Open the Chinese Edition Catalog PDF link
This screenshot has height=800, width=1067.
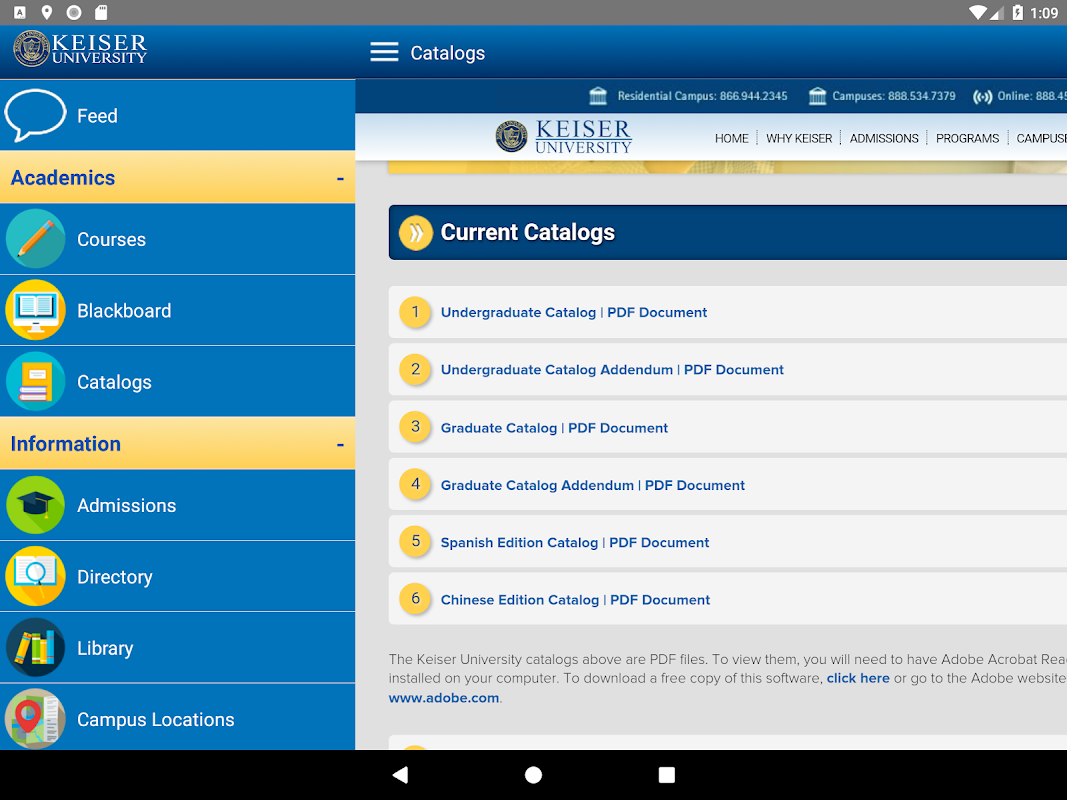(x=575, y=599)
